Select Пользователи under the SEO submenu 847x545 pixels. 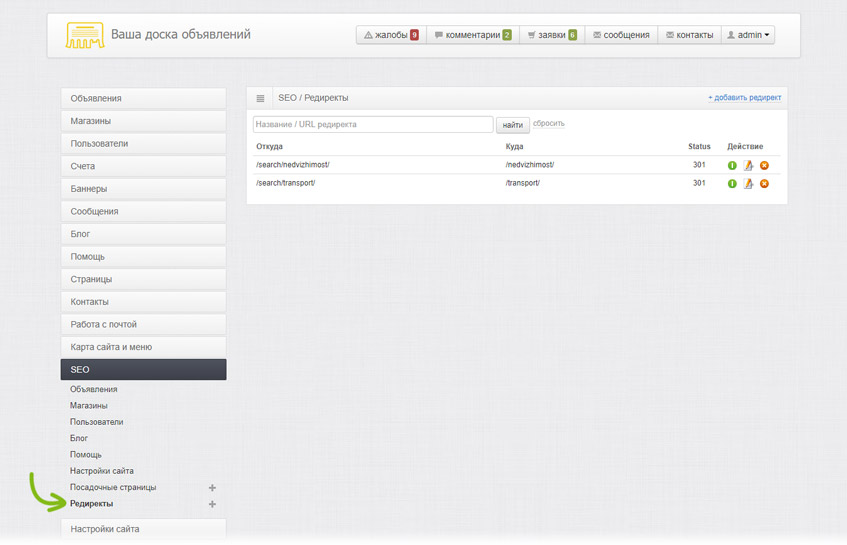tap(97, 422)
